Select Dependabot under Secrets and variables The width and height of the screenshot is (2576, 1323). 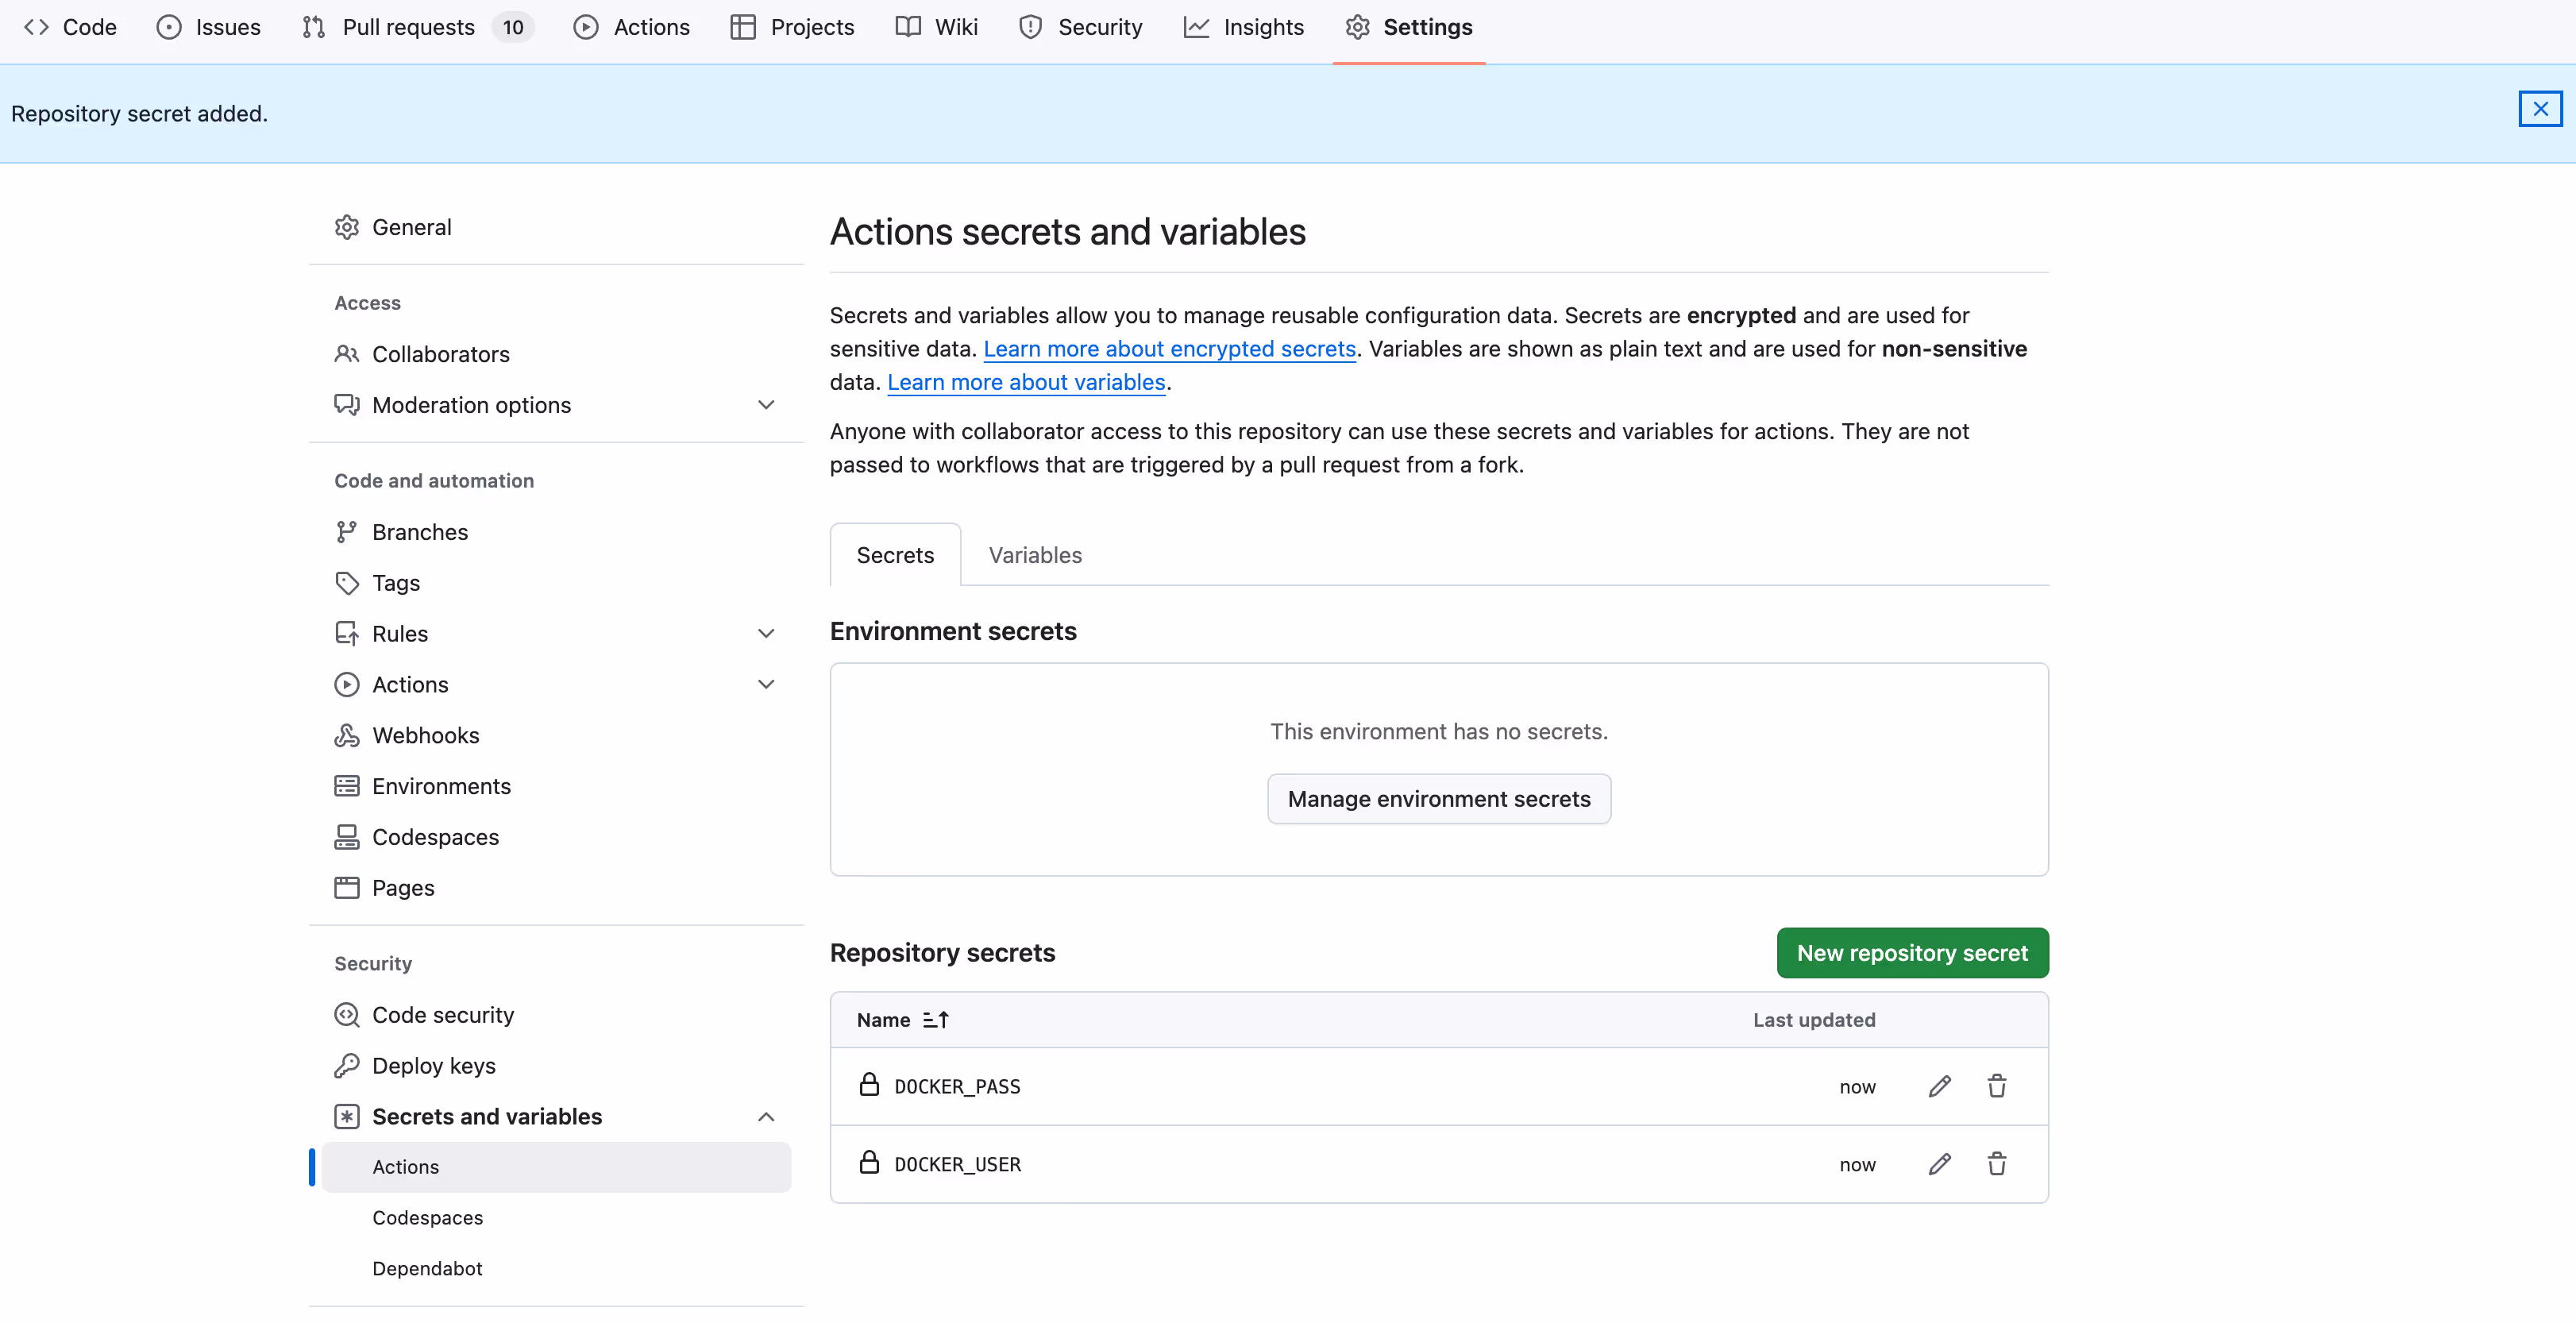(x=556, y=1269)
